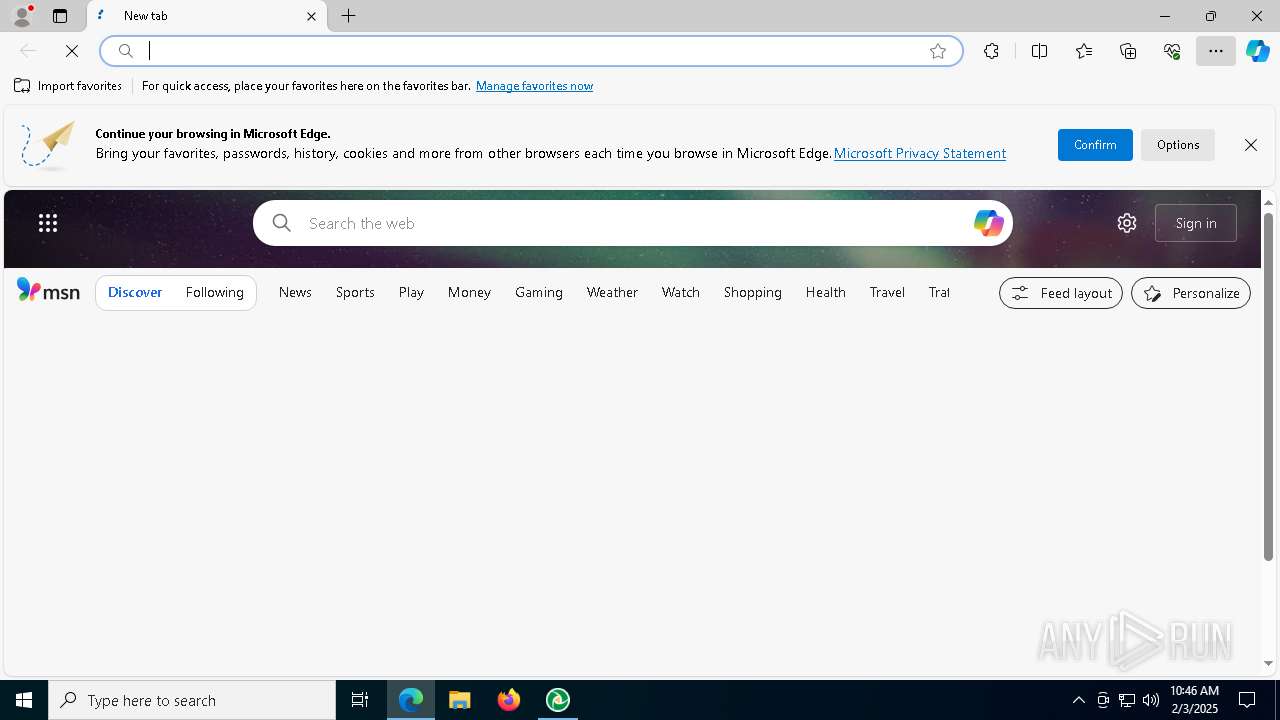Open the Money section
Viewport: 1280px width, 720px height.
pos(469,292)
